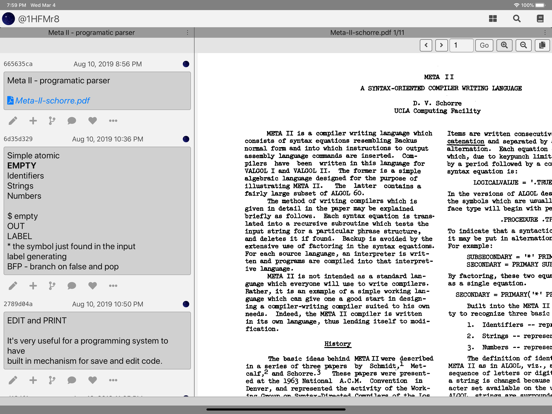552x414 pixels.
Task: Click the Go button for page number
Action: click(x=484, y=45)
